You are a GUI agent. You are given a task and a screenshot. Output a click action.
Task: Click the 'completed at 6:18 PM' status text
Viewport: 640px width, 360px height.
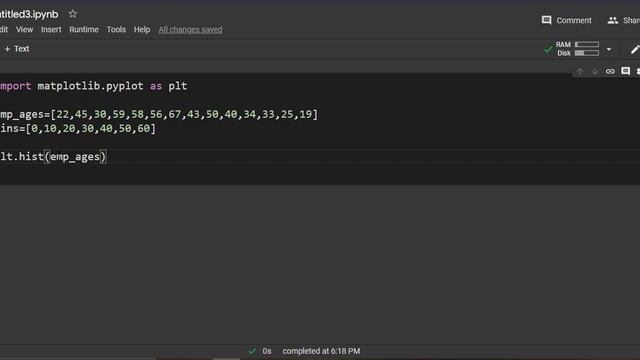(x=321, y=351)
